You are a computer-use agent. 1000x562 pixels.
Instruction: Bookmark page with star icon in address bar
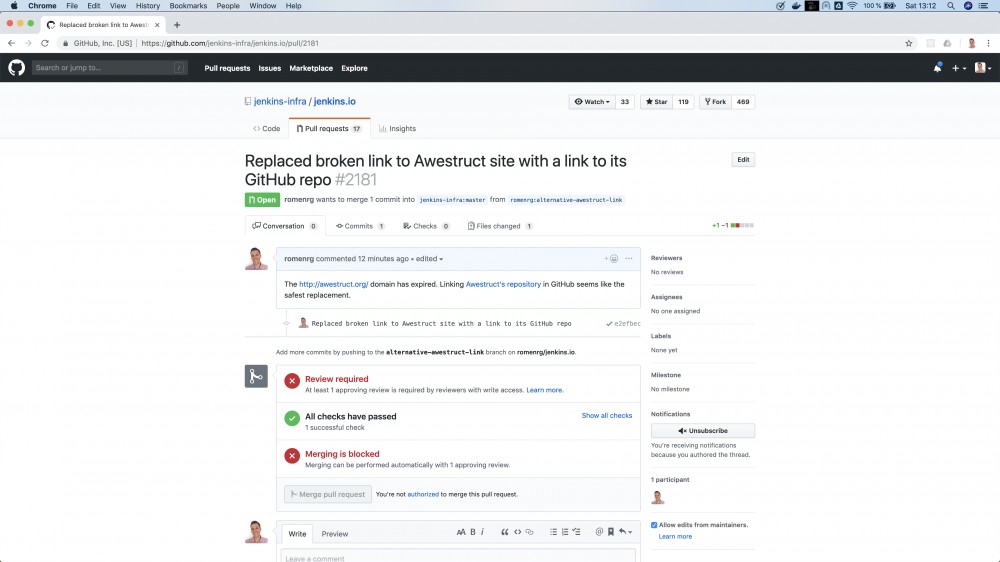click(x=909, y=43)
